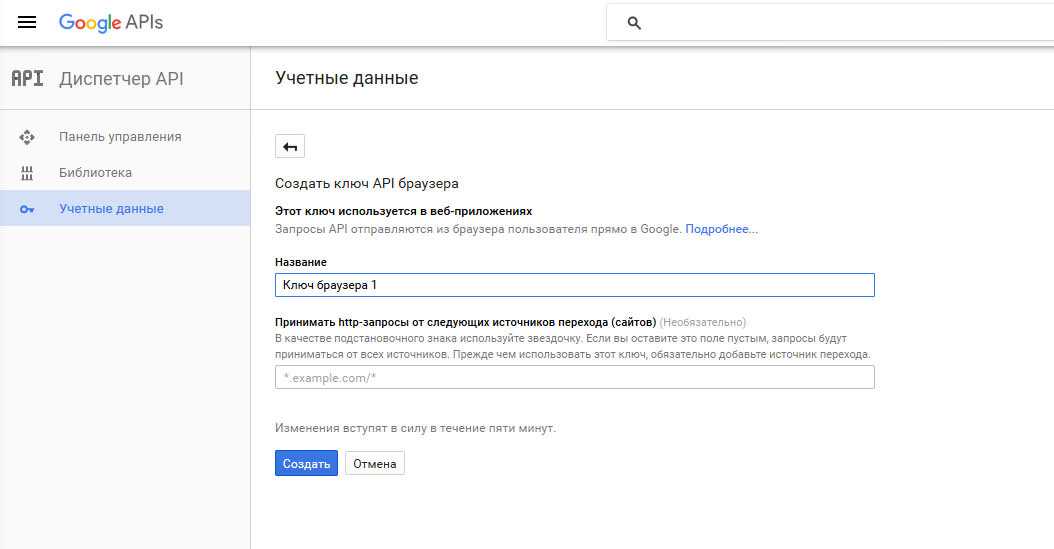Screen dimensions: 1054x549
Task: Click the search magnifier icon
Action: tap(633, 23)
